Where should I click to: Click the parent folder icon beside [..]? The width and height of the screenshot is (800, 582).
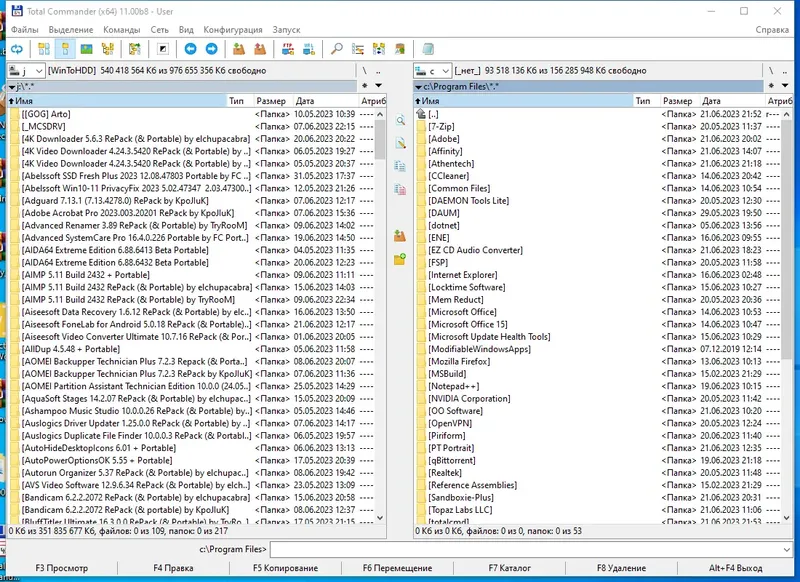point(420,114)
